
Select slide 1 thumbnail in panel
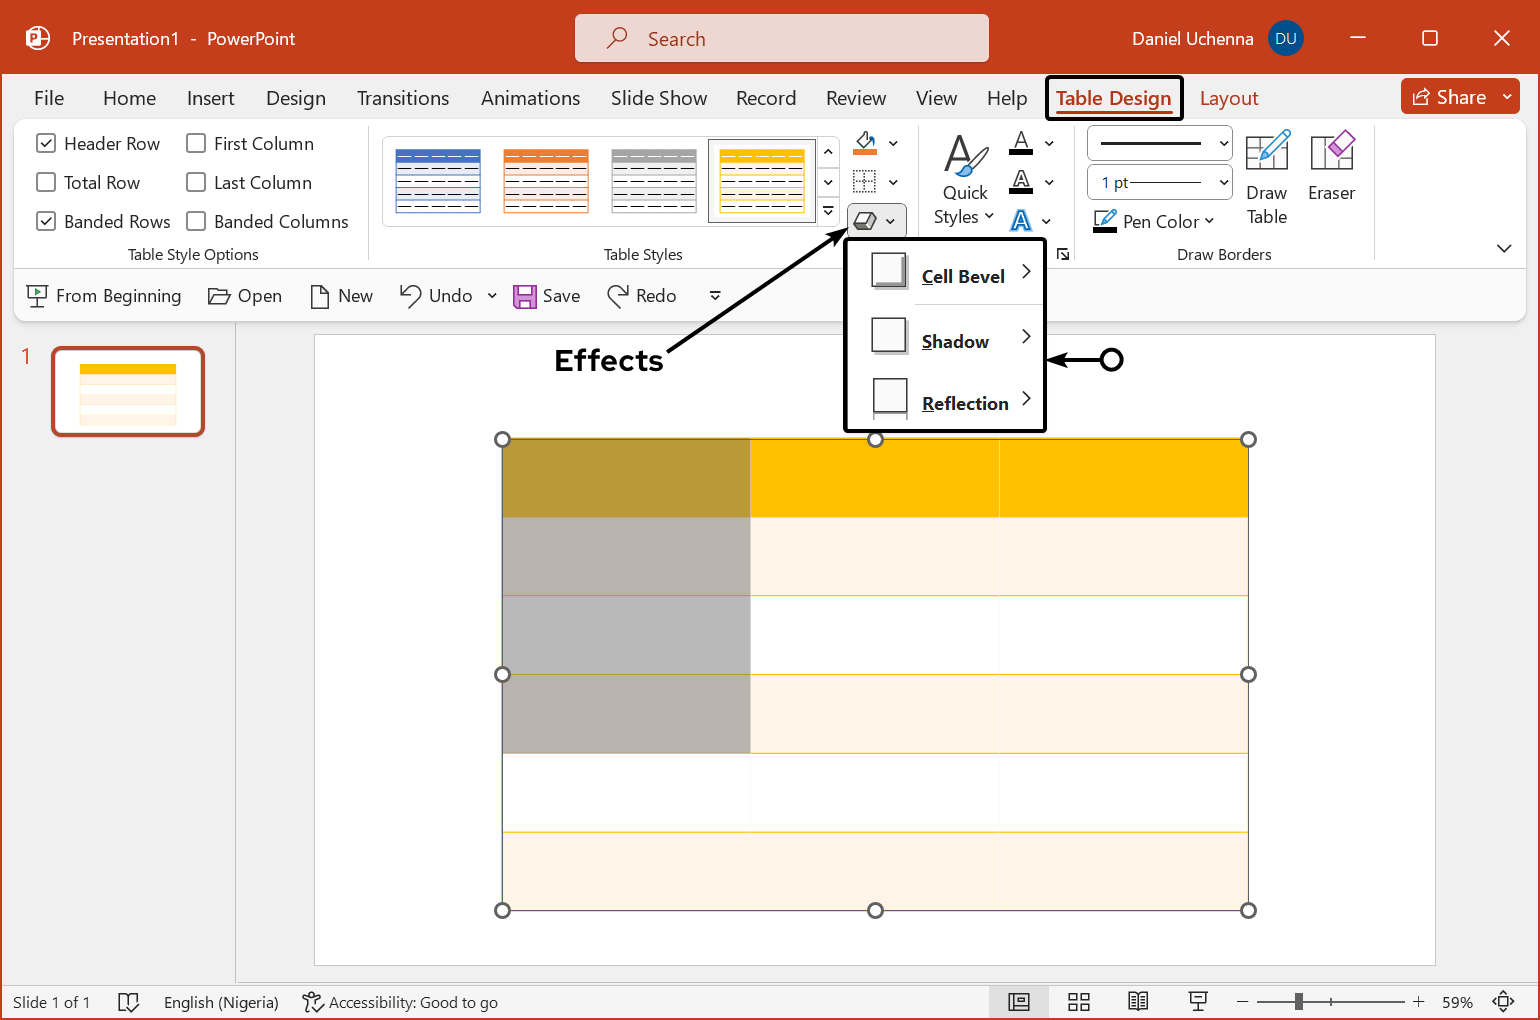tap(128, 392)
